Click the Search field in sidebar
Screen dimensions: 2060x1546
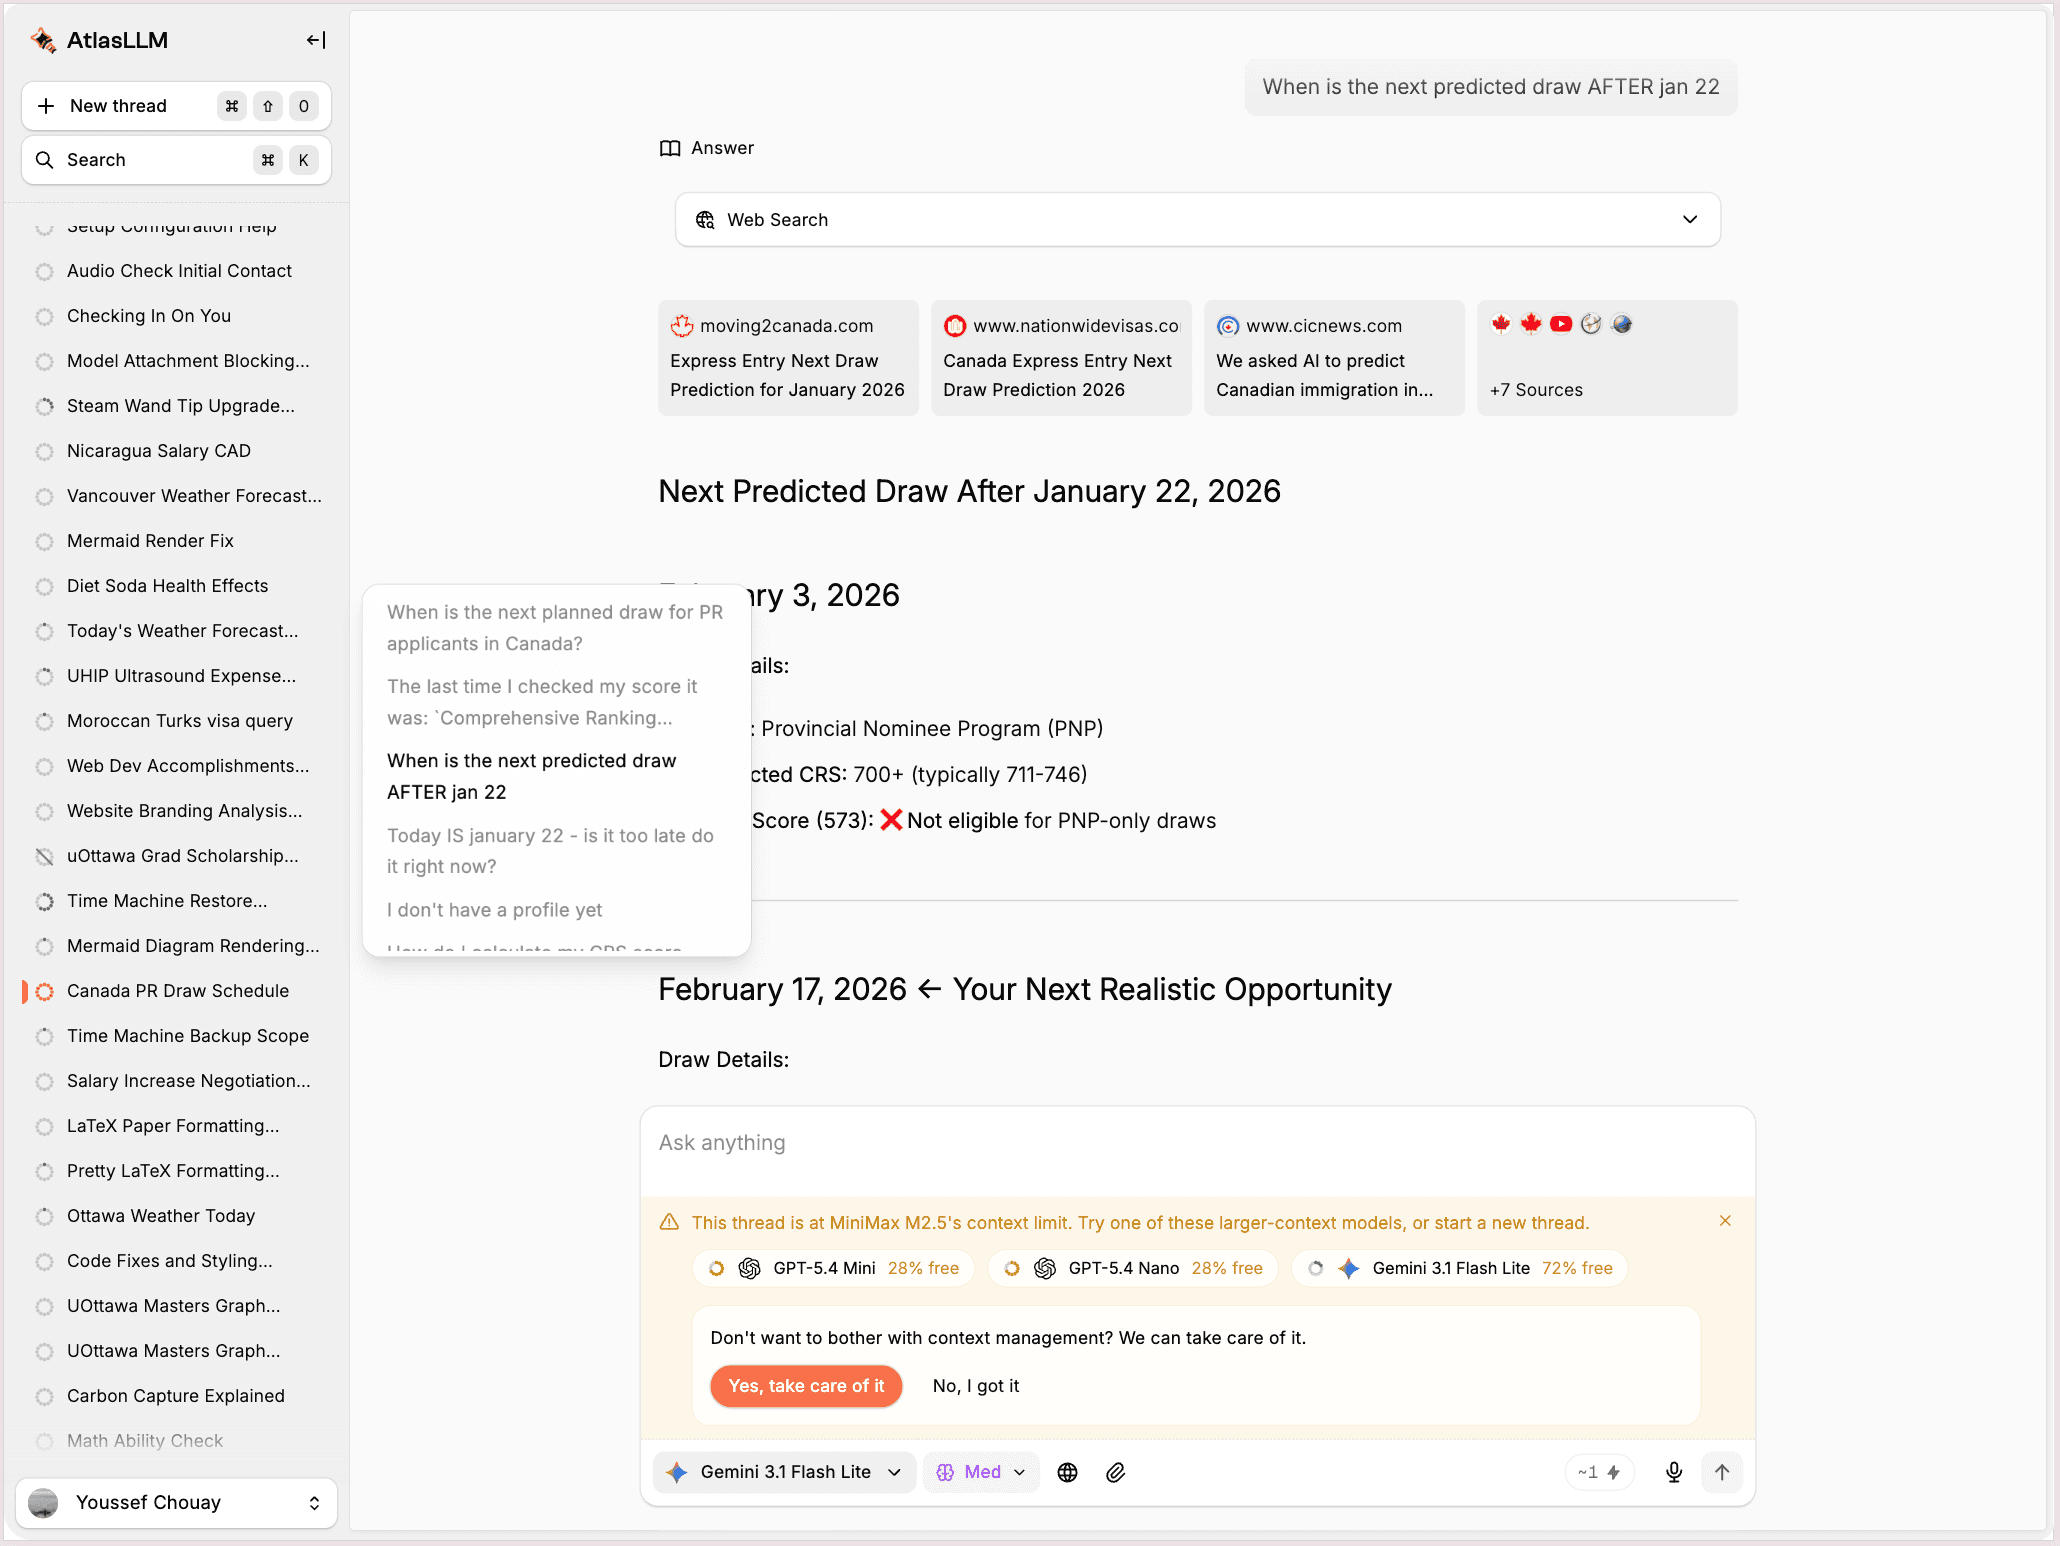(x=176, y=160)
